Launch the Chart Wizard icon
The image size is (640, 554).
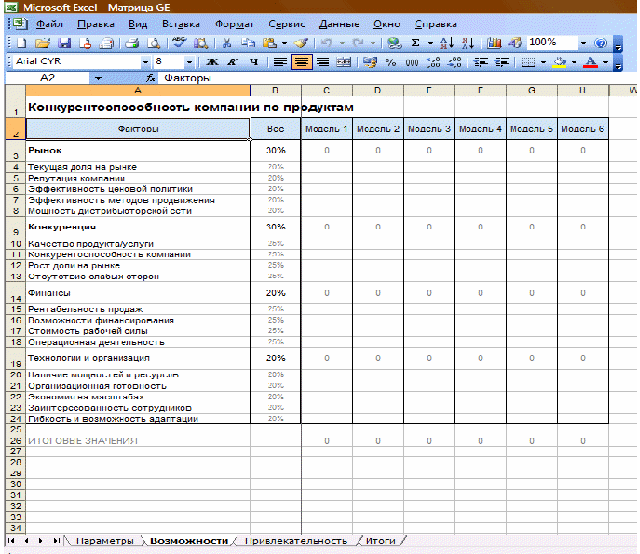(x=494, y=43)
